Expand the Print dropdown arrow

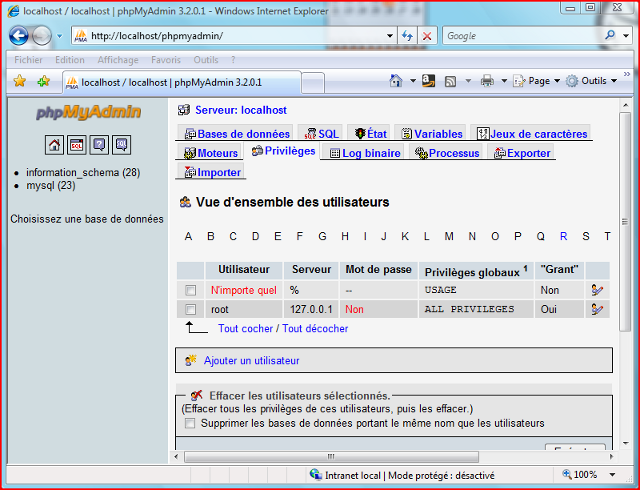tap(504, 81)
